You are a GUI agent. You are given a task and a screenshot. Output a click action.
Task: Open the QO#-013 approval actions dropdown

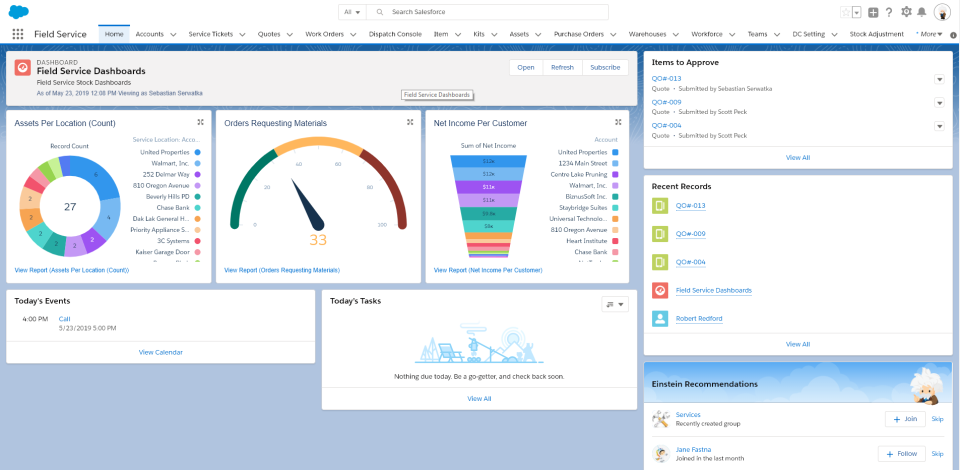coord(939,80)
